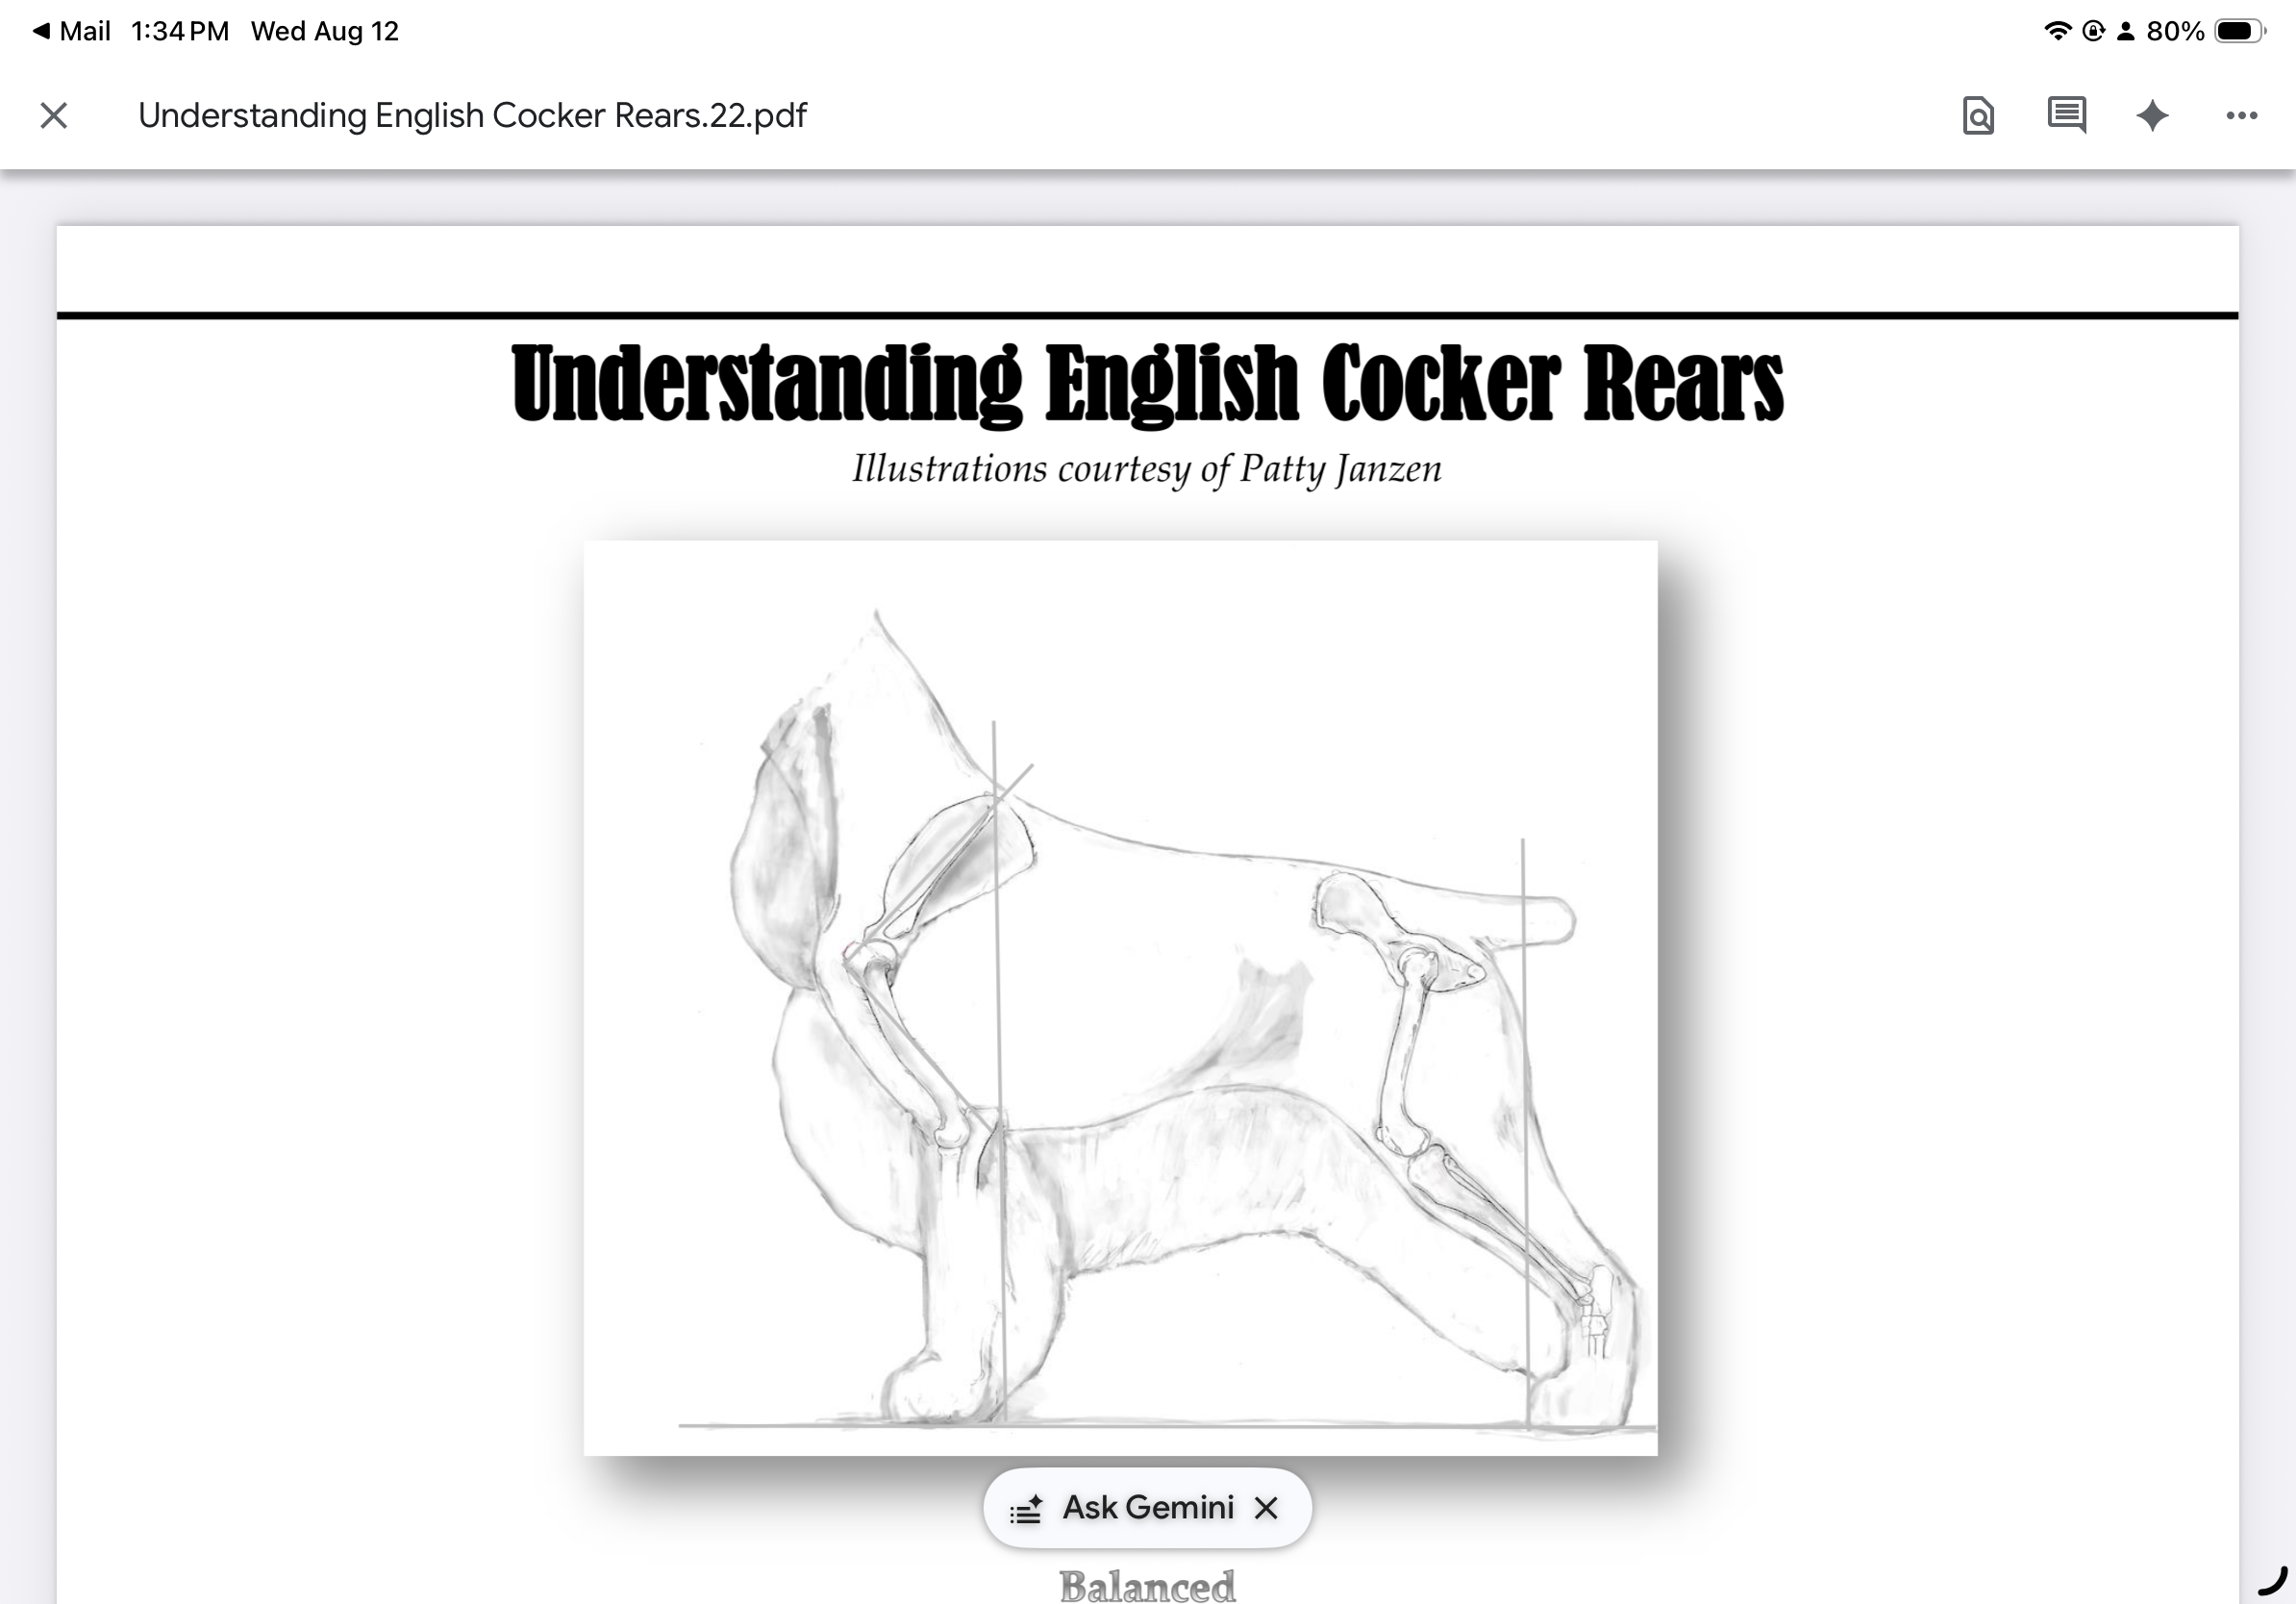This screenshot has height=1604, width=2296.
Task: Tap the Gemini sparkle icon in the toolbar
Action: 2152,116
